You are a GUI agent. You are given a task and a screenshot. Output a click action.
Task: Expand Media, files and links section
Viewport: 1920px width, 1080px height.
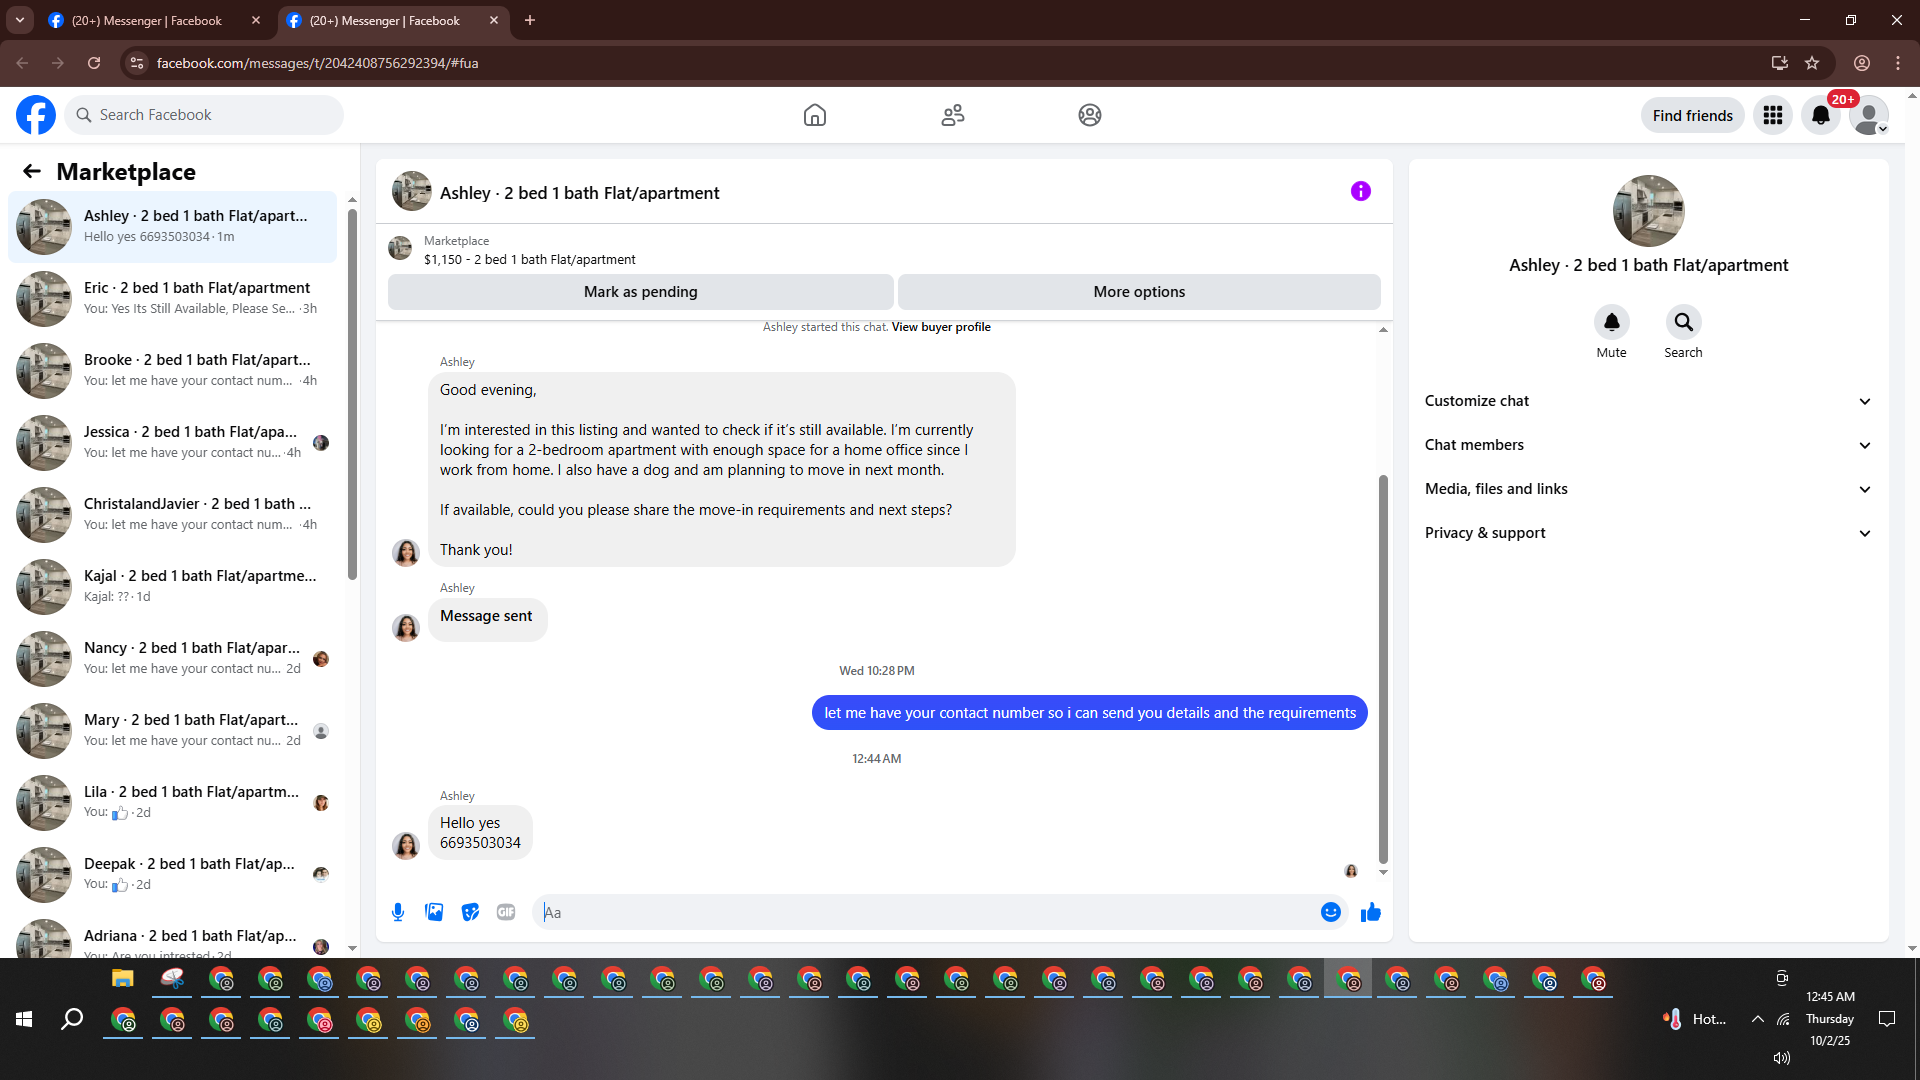(1648, 489)
